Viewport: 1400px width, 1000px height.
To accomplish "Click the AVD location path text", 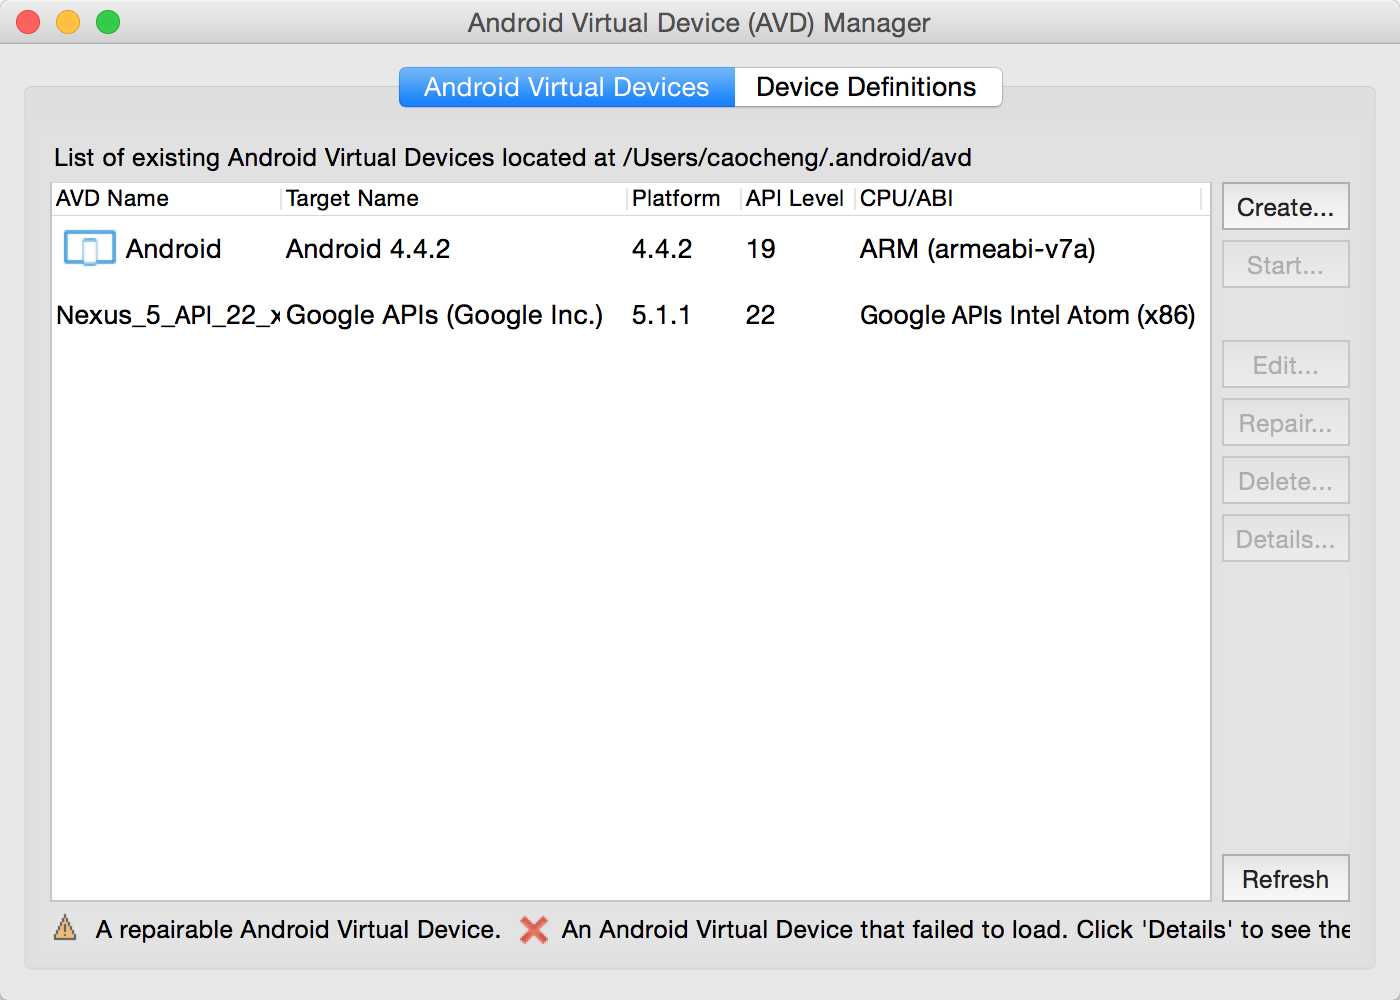I will point(797,157).
